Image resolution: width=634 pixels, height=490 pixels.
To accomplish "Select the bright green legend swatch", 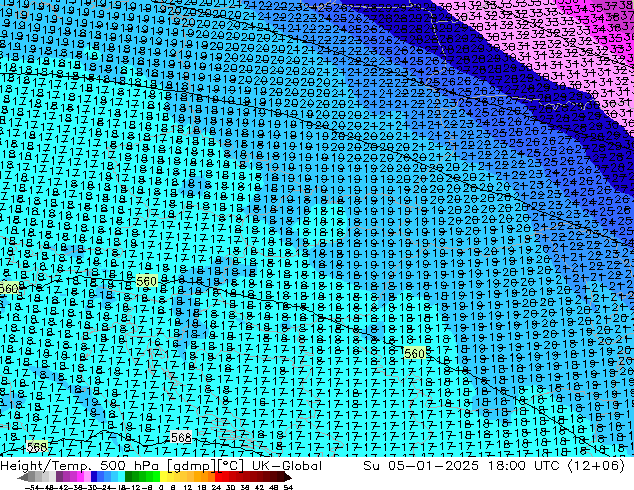I will coord(156,477).
